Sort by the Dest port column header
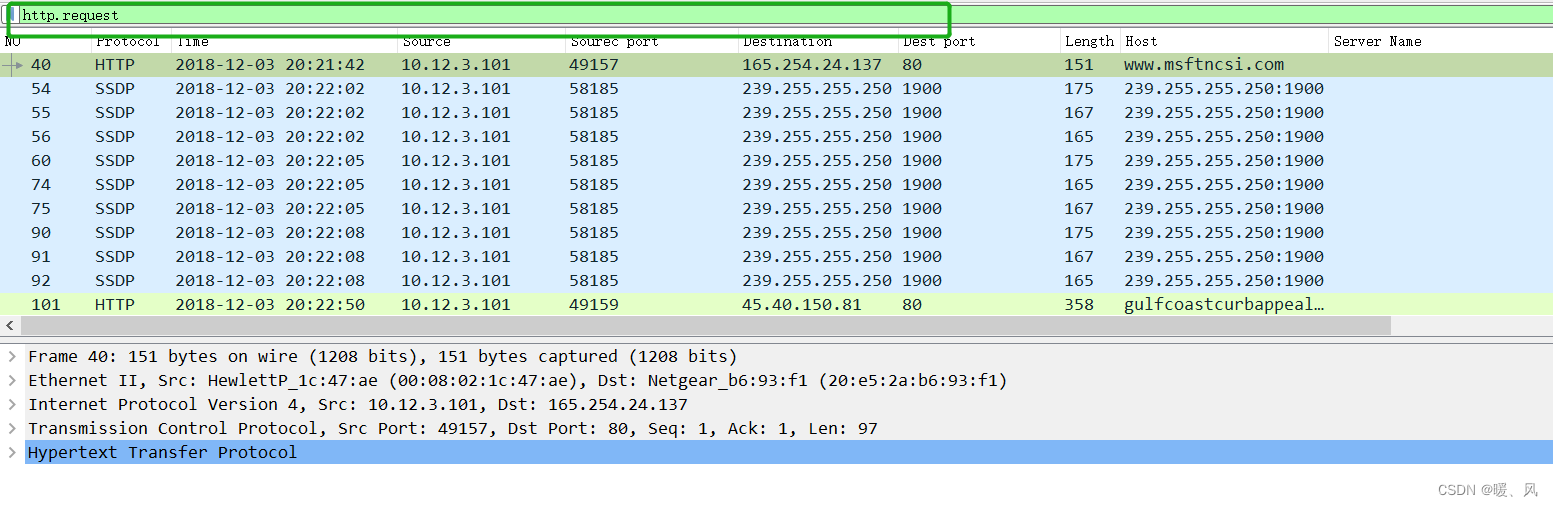Viewport: 1553px width, 506px height. point(979,42)
